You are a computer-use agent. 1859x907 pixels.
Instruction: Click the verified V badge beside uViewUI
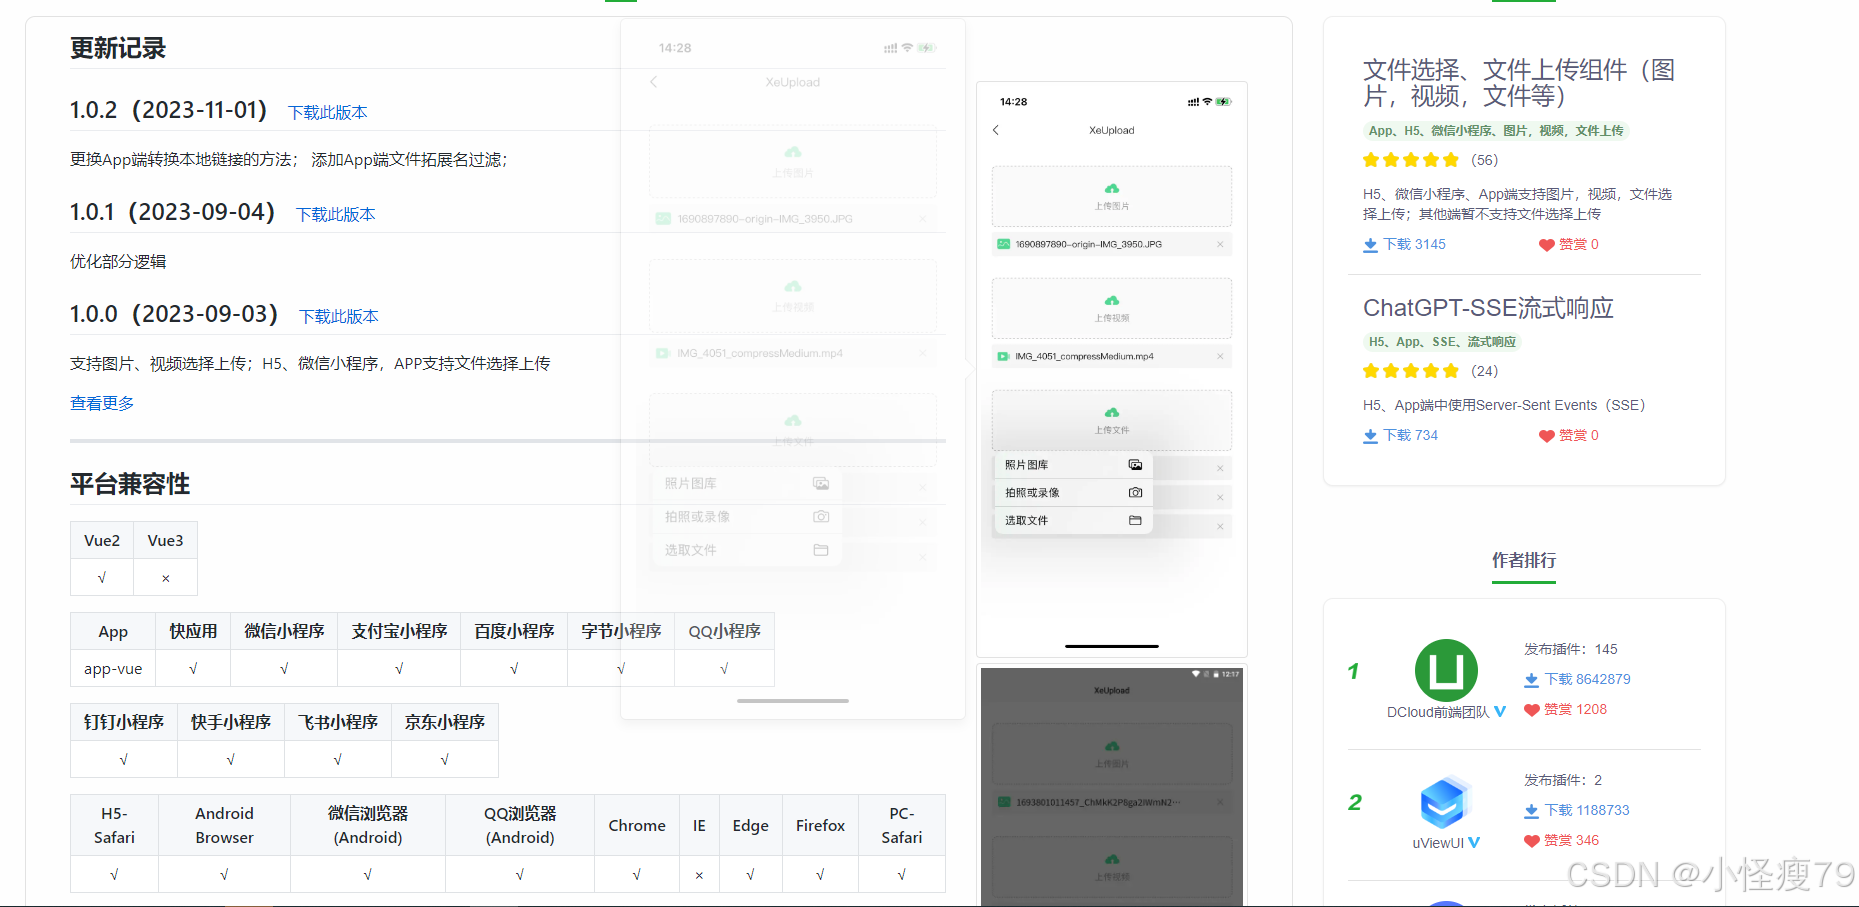click(x=1474, y=843)
